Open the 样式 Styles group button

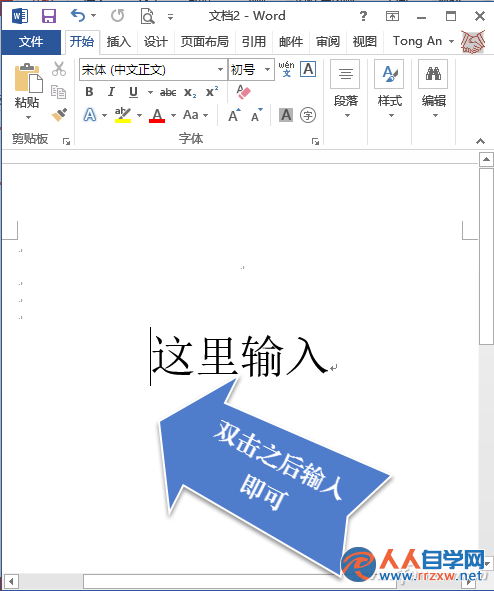point(389,90)
